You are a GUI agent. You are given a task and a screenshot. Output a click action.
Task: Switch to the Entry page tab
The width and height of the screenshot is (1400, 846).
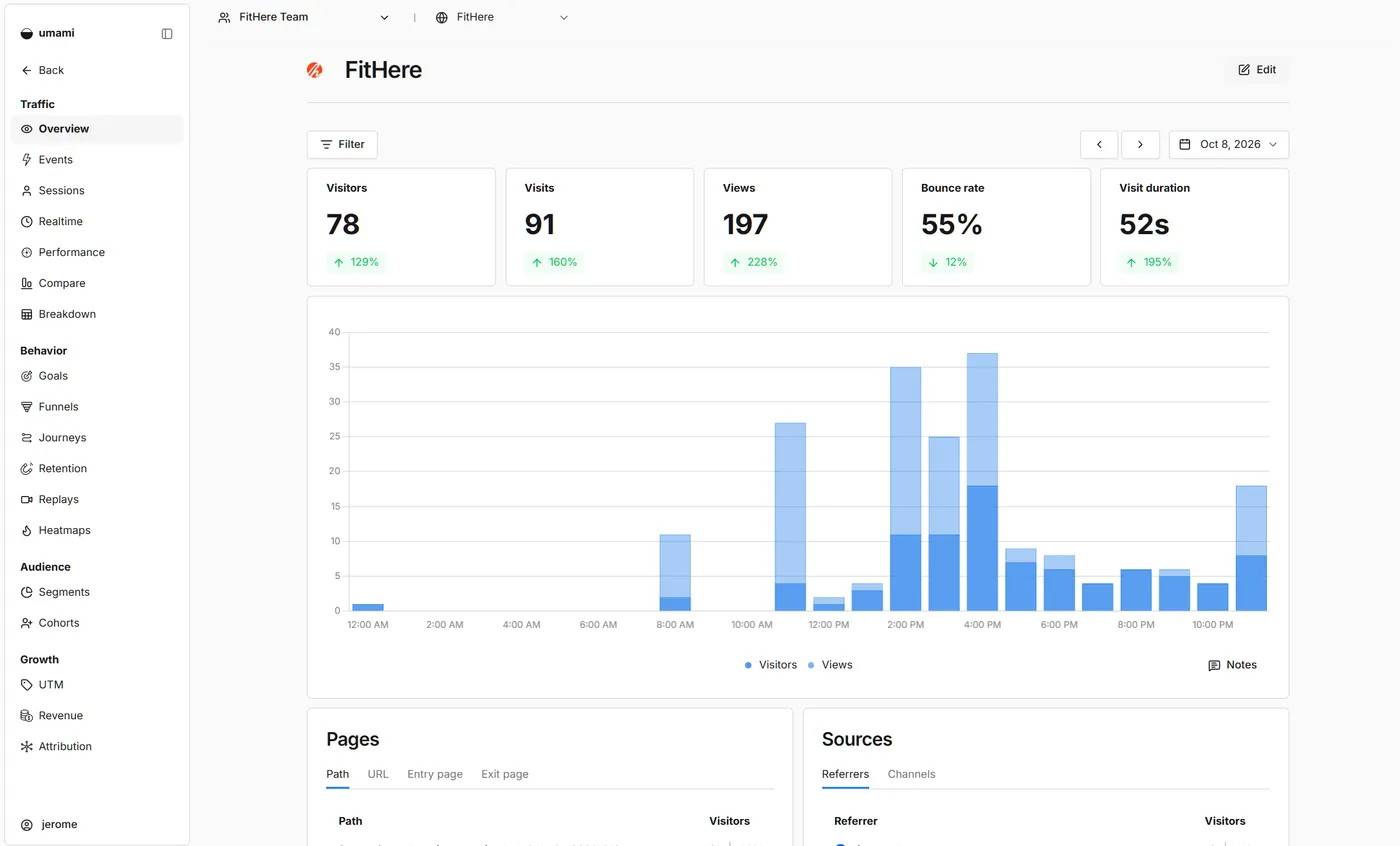coord(435,774)
